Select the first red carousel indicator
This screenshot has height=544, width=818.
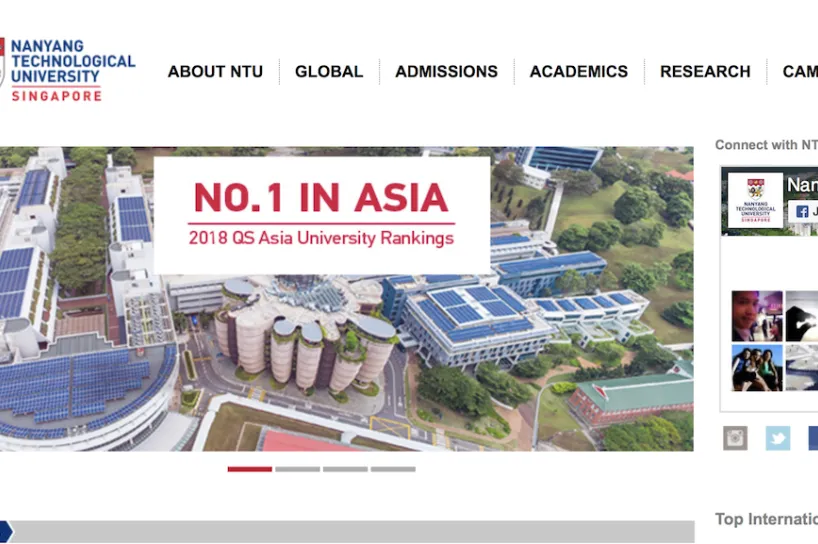249,469
